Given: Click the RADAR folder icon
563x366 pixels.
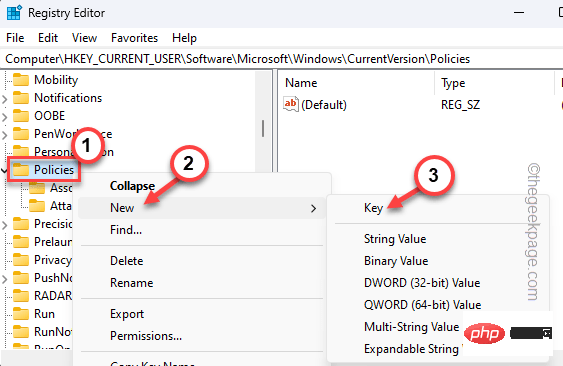Looking at the screenshot, I should (x=21, y=296).
